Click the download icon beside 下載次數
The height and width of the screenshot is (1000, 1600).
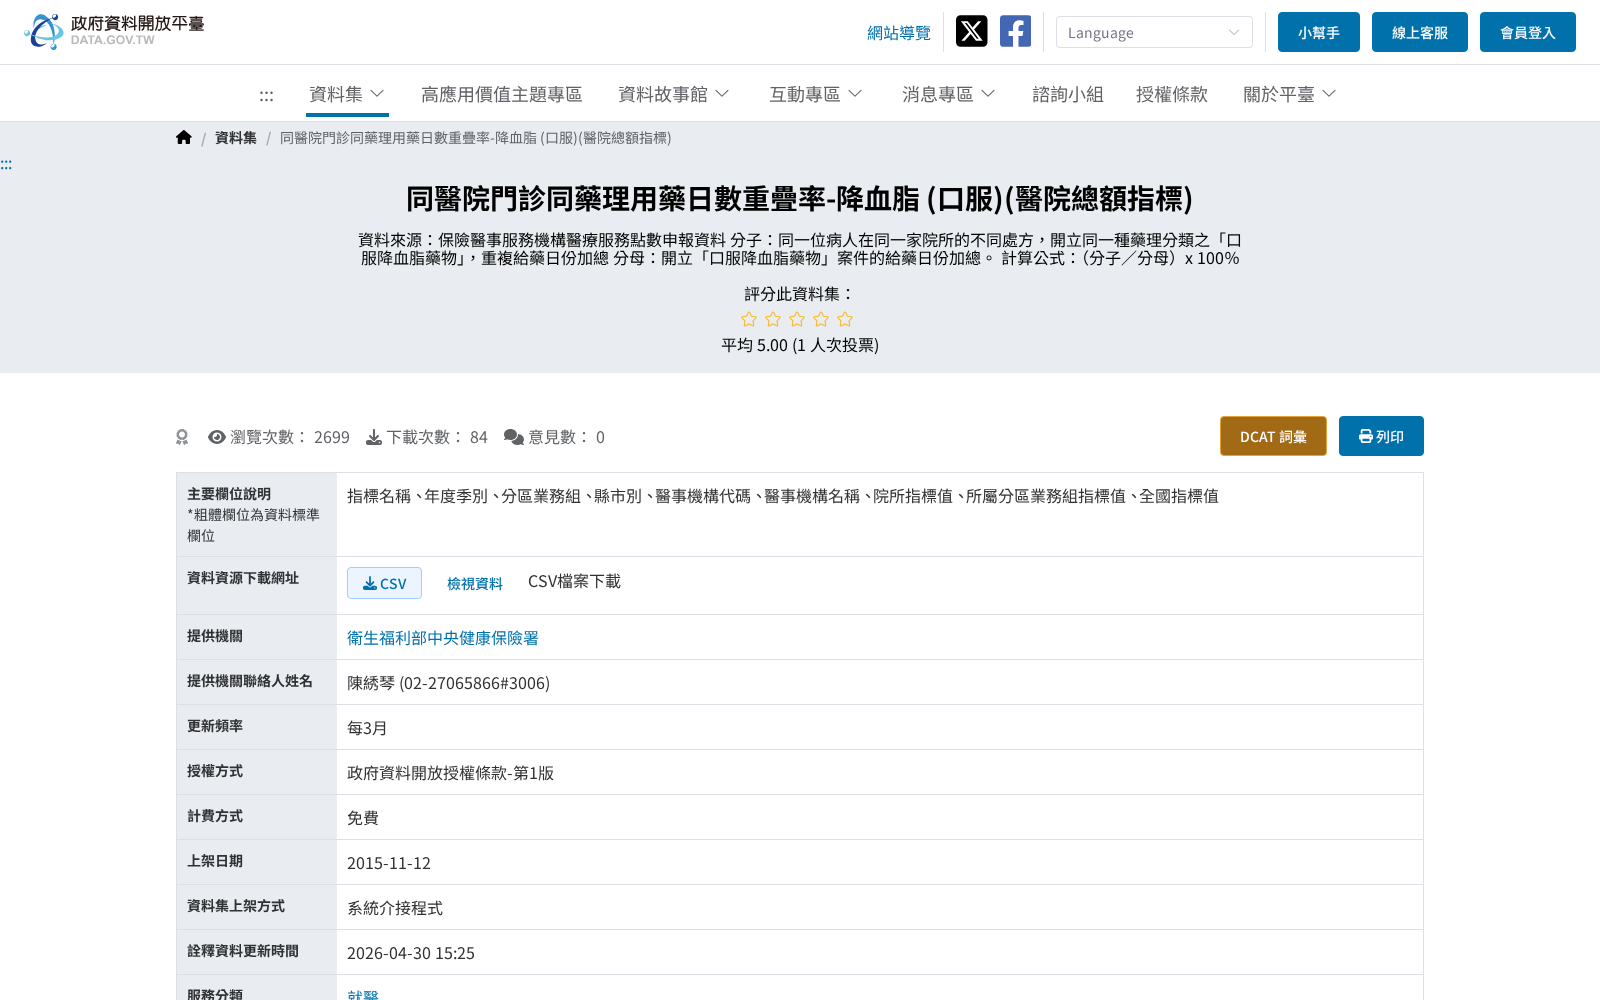(374, 437)
